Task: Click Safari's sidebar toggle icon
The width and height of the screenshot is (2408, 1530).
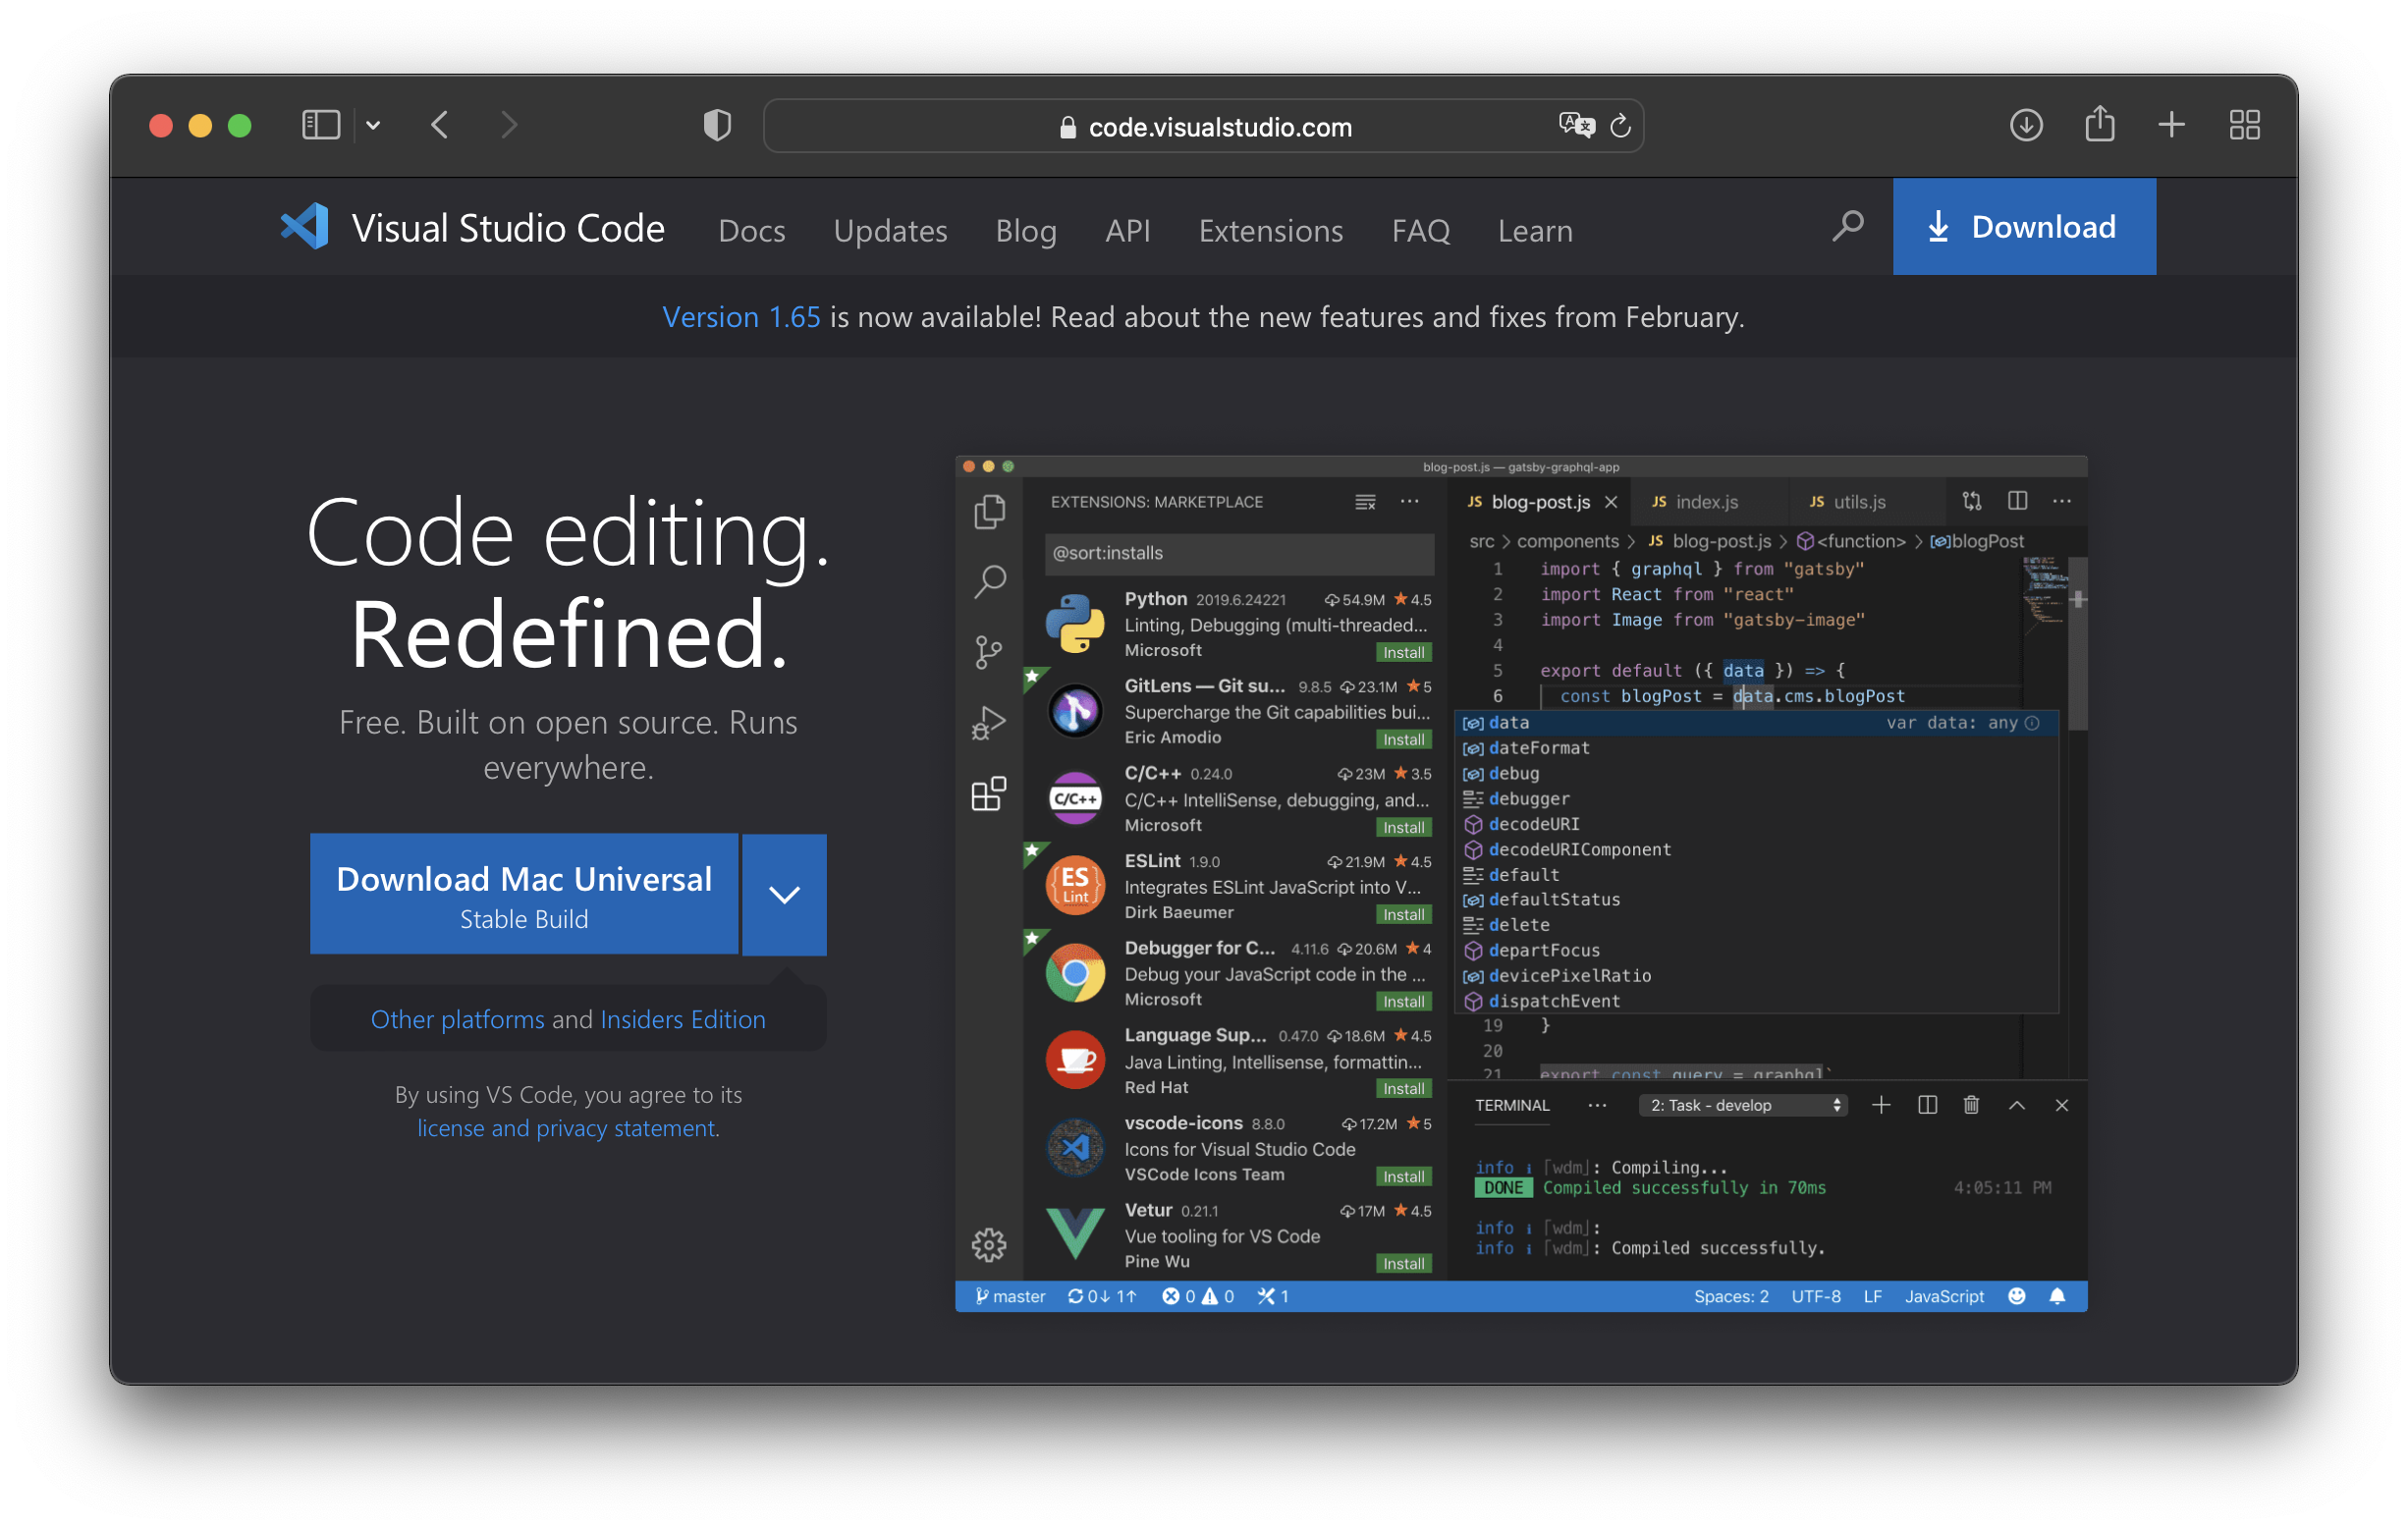Action: click(x=321, y=125)
